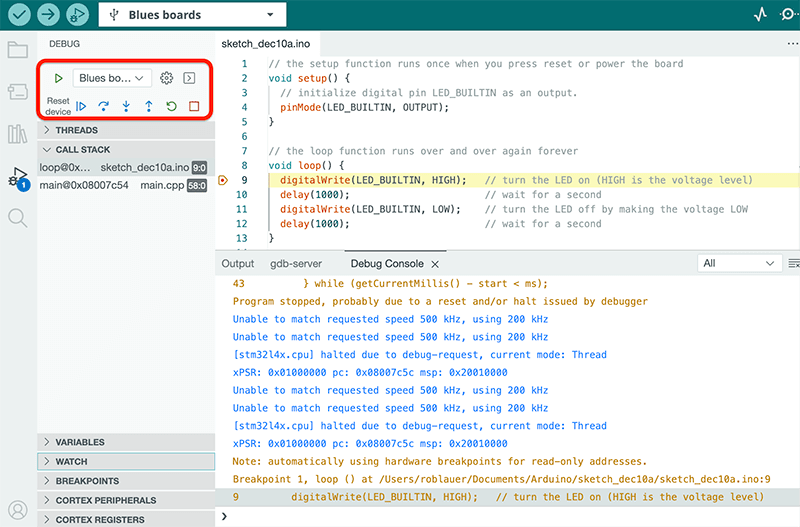Open the Serial Plotter icon
The height and width of the screenshot is (527, 800).
tap(760, 15)
